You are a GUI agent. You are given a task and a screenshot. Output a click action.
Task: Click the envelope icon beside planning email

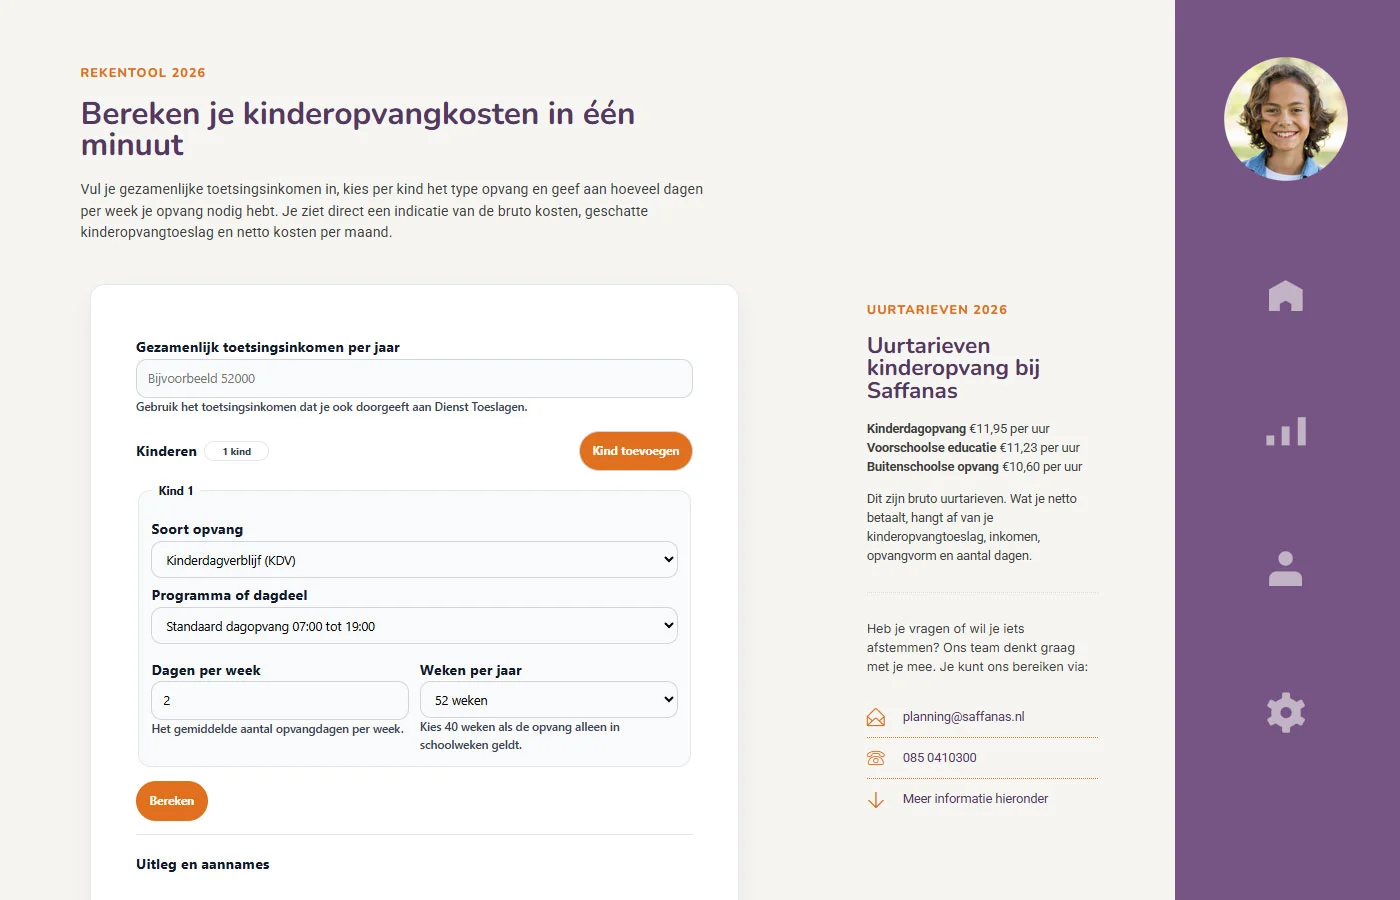pos(876,717)
